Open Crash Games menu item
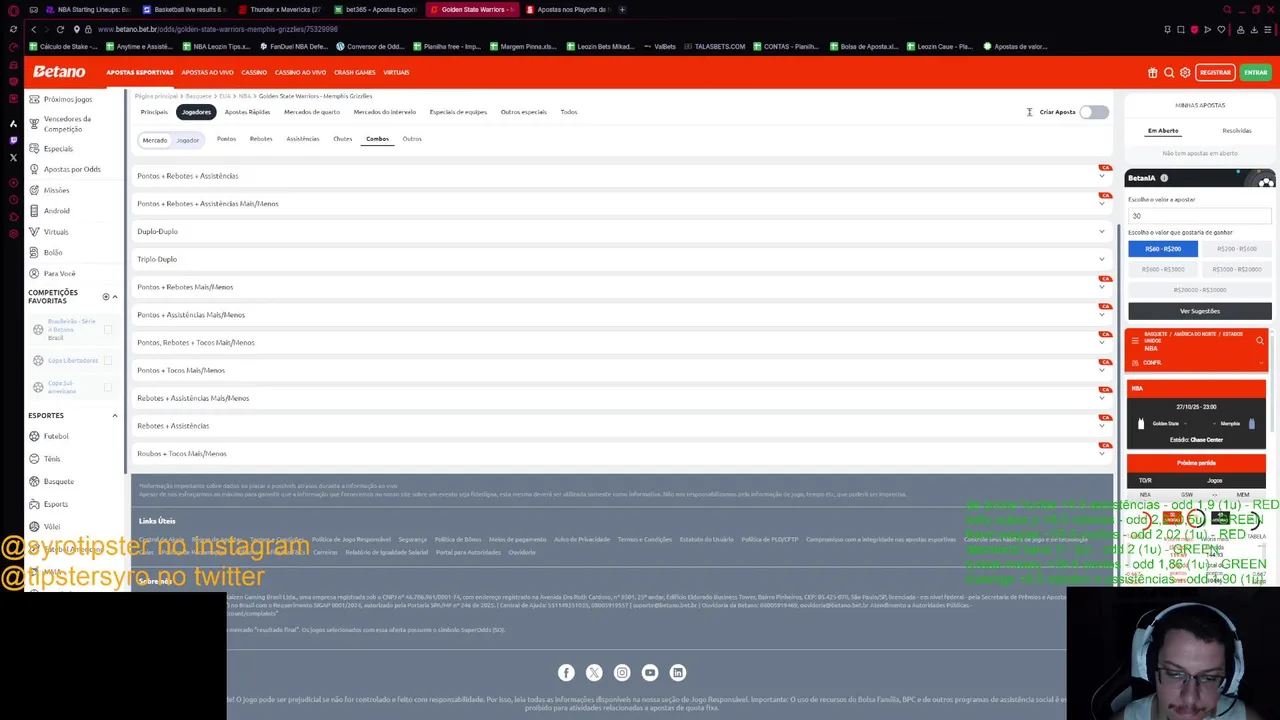The height and width of the screenshot is (720, 1280). pos(355,72)
